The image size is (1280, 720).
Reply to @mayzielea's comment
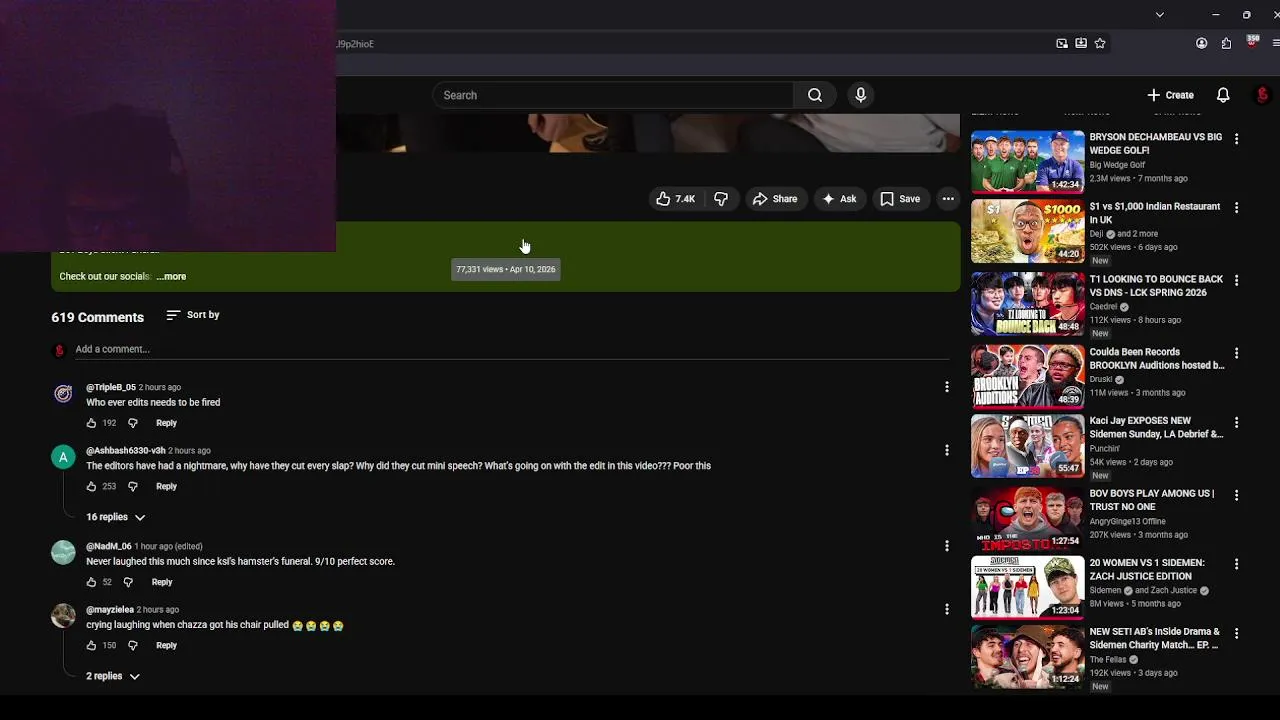[x=166, y=645]
